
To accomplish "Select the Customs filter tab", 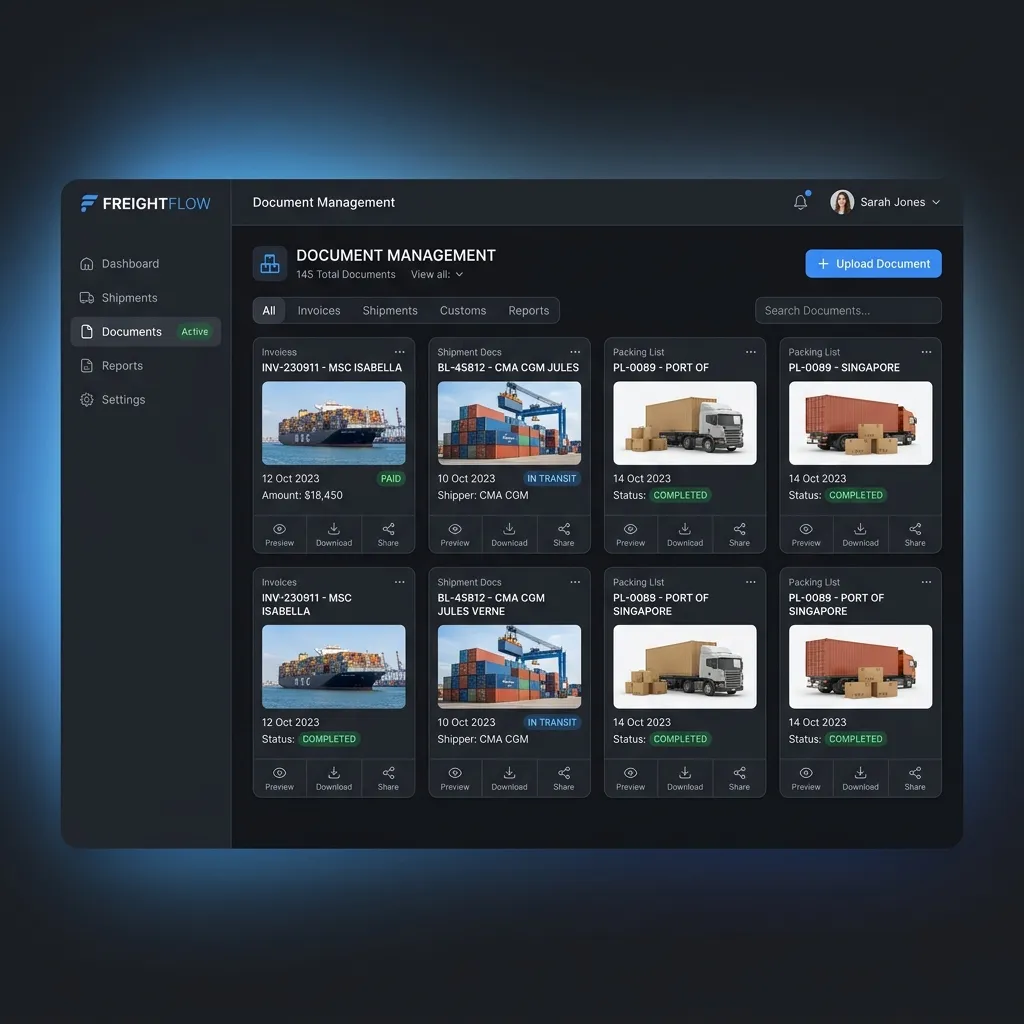I will click(x=462, y=310).
